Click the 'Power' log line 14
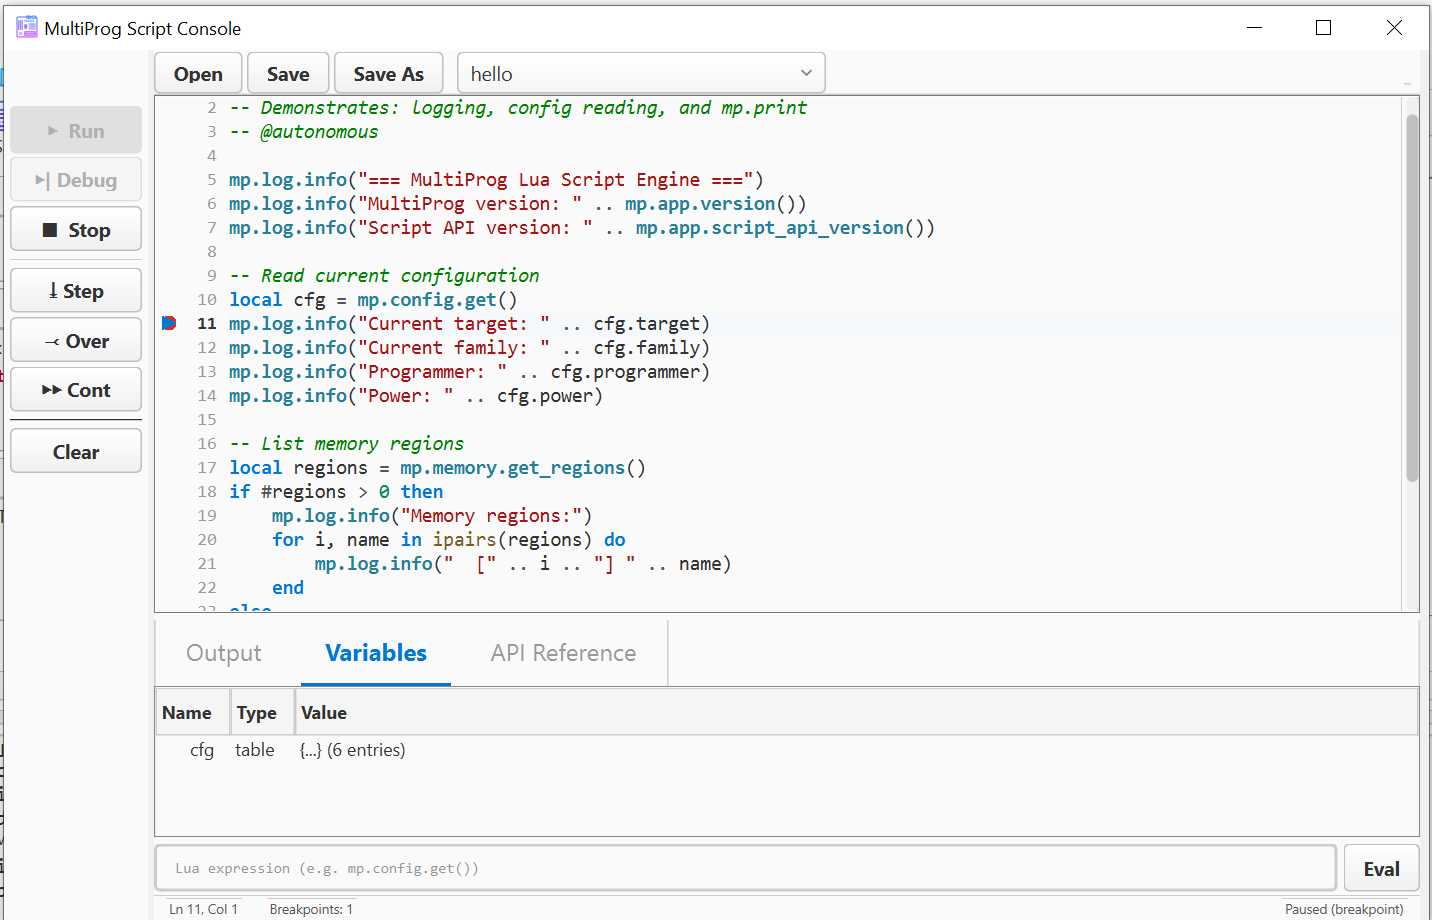1432x920 pixels. [416, 395]
